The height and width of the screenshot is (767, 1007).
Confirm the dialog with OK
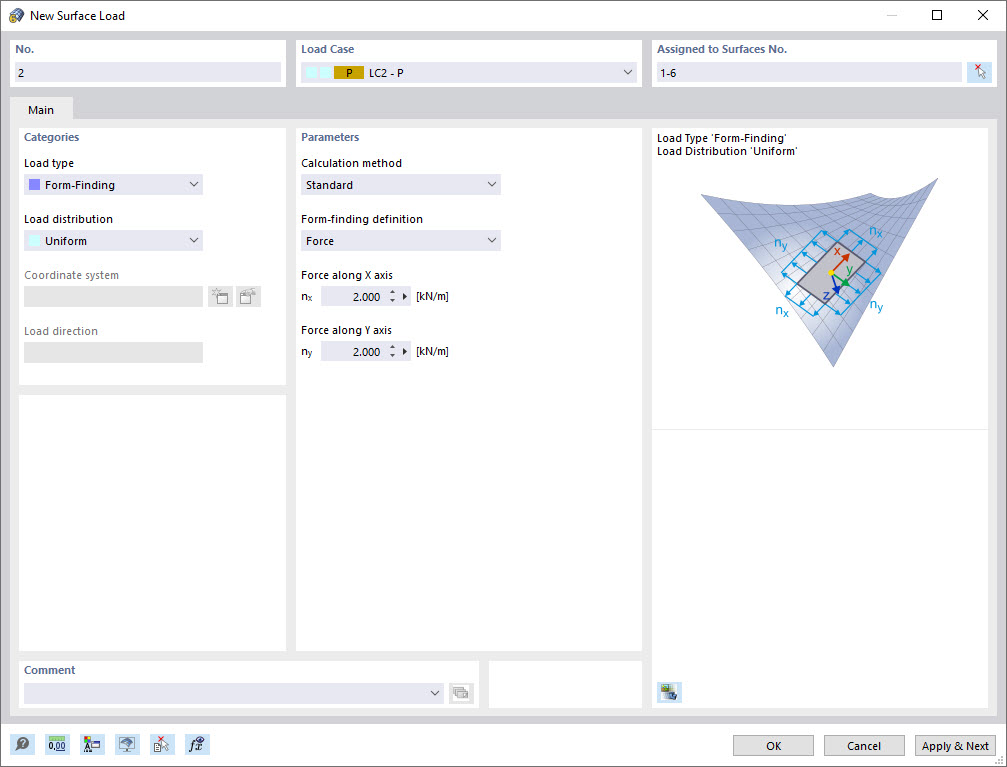tap(772, 745)
